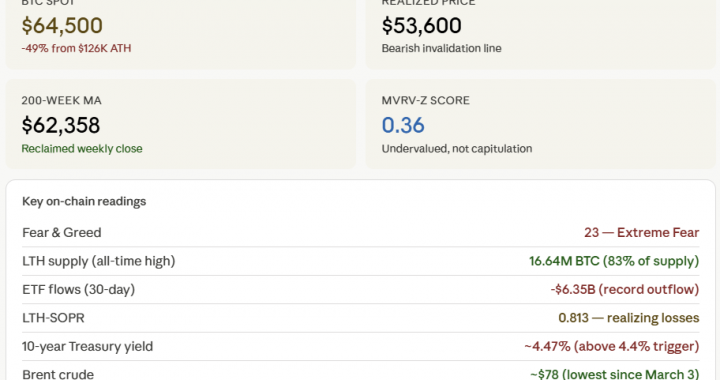Select the '-49% from $126K ATH' note

click(76, 48)
